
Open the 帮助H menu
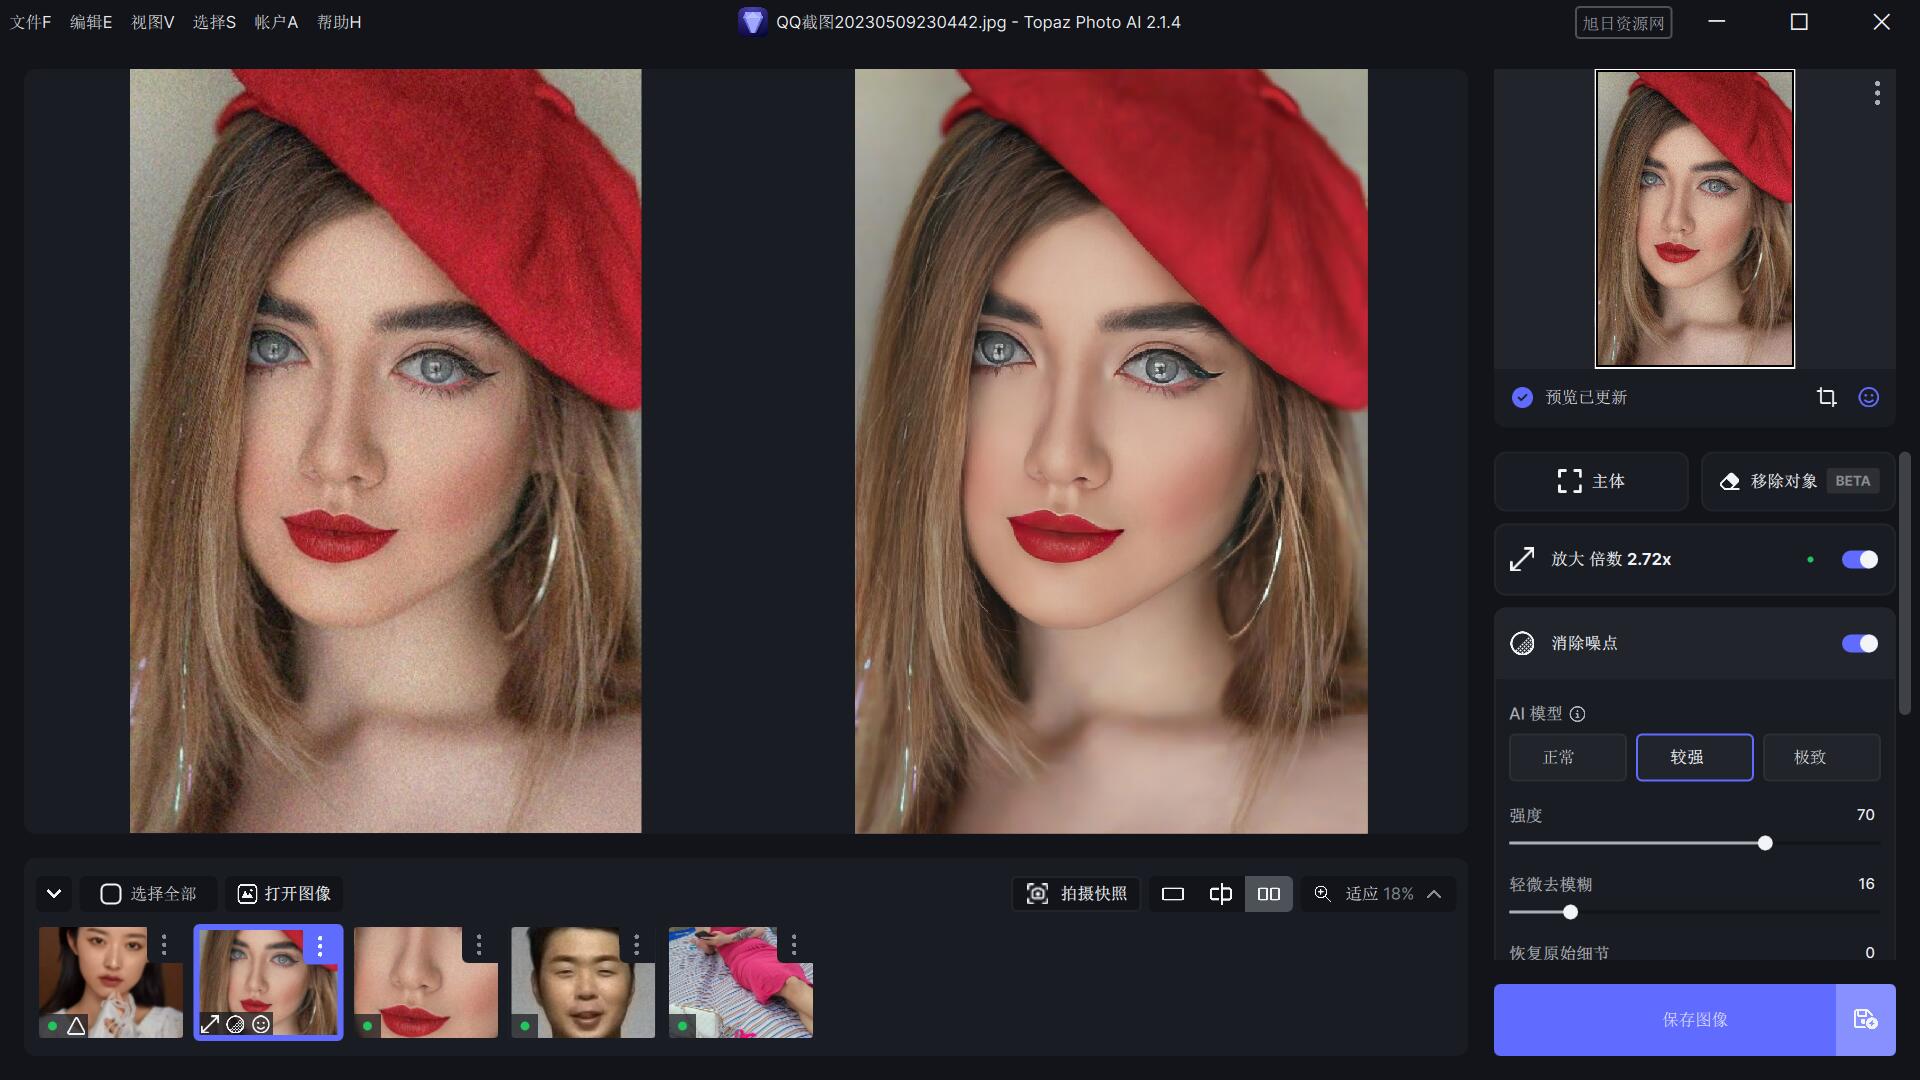coord(339,22)
